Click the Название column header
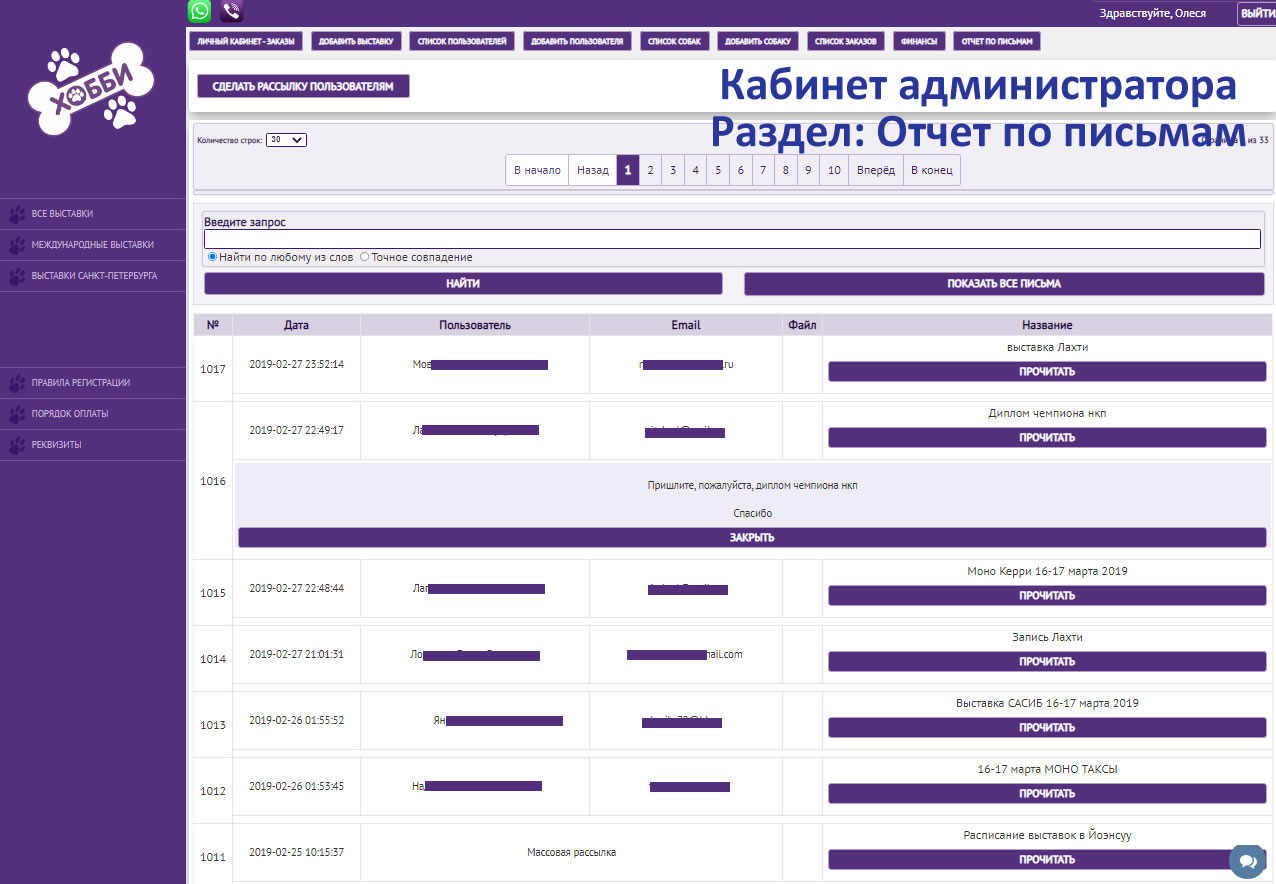1276x884 pixels. [1047, 325]
